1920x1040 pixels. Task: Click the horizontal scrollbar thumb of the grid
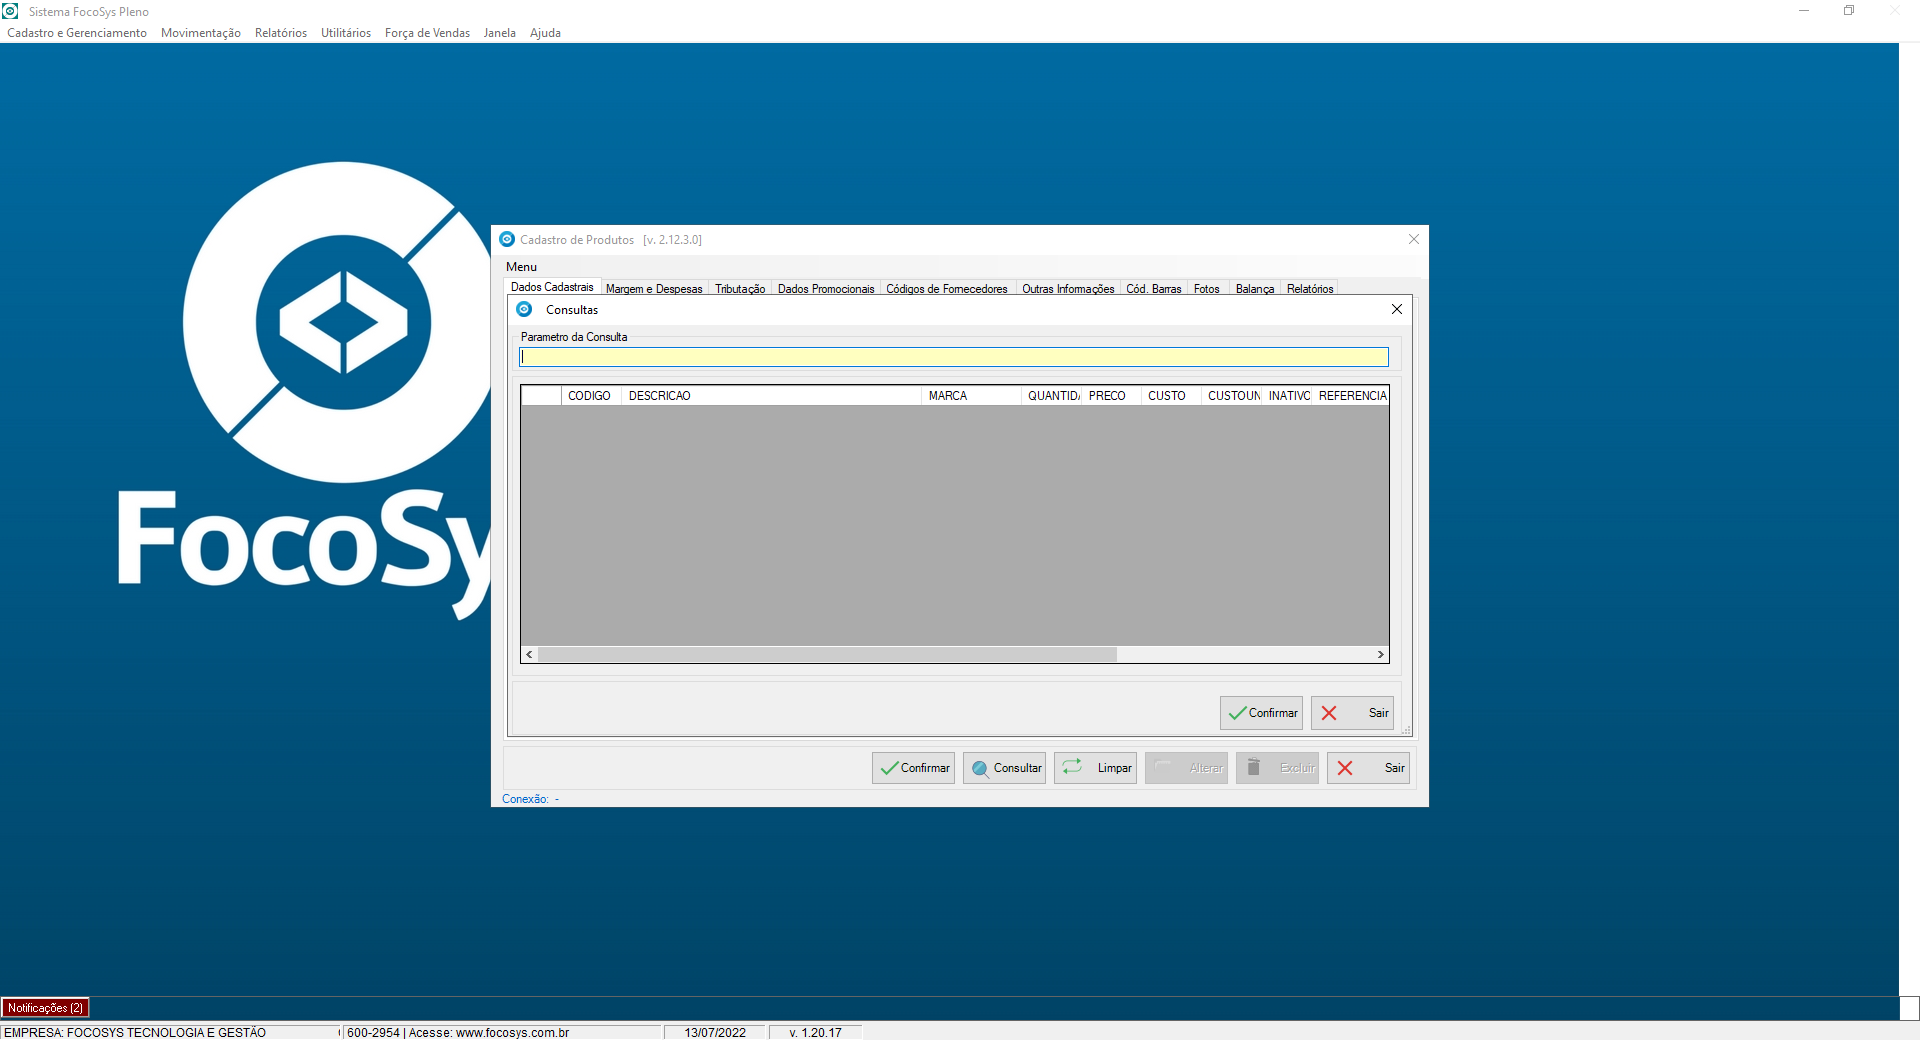coord(827,654)
